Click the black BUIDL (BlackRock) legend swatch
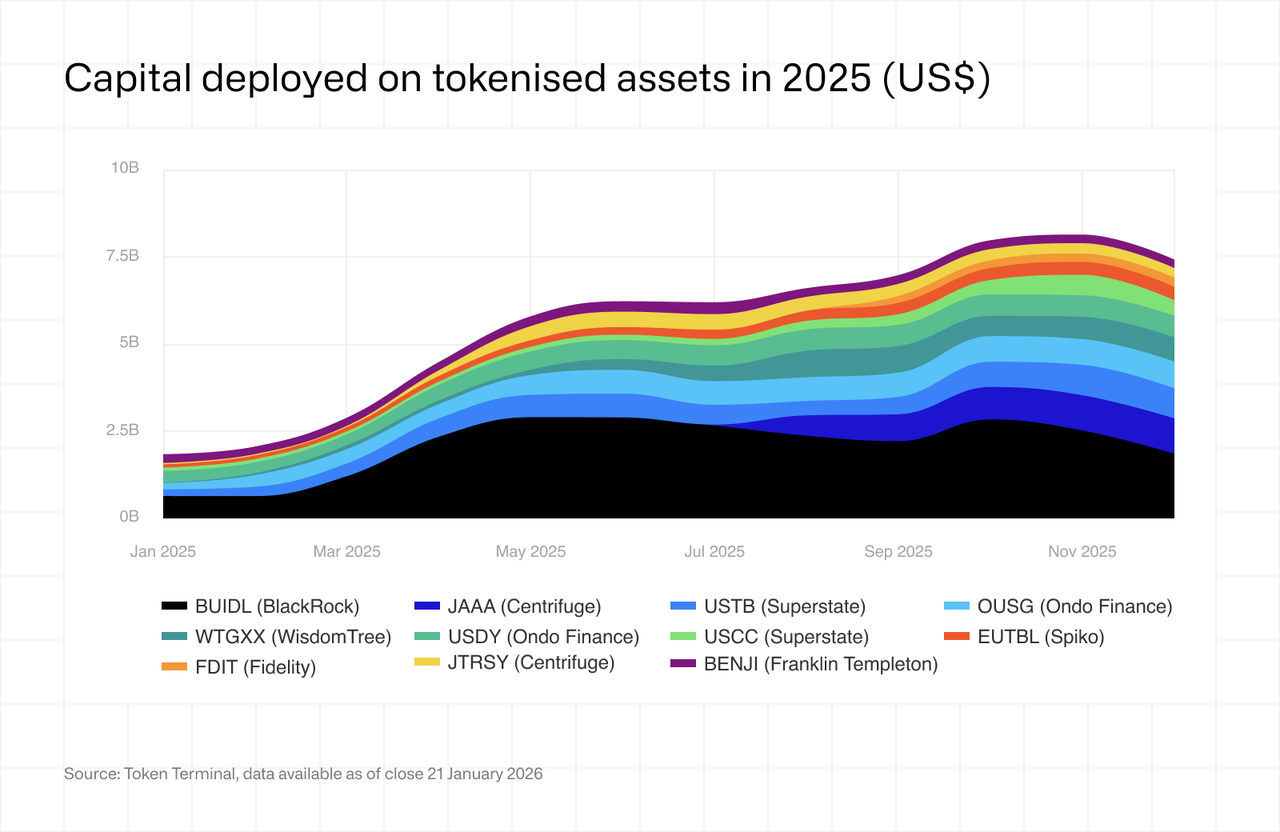Image resolution: width=1280 pixels, height=832 pixels. pos(174,606)
